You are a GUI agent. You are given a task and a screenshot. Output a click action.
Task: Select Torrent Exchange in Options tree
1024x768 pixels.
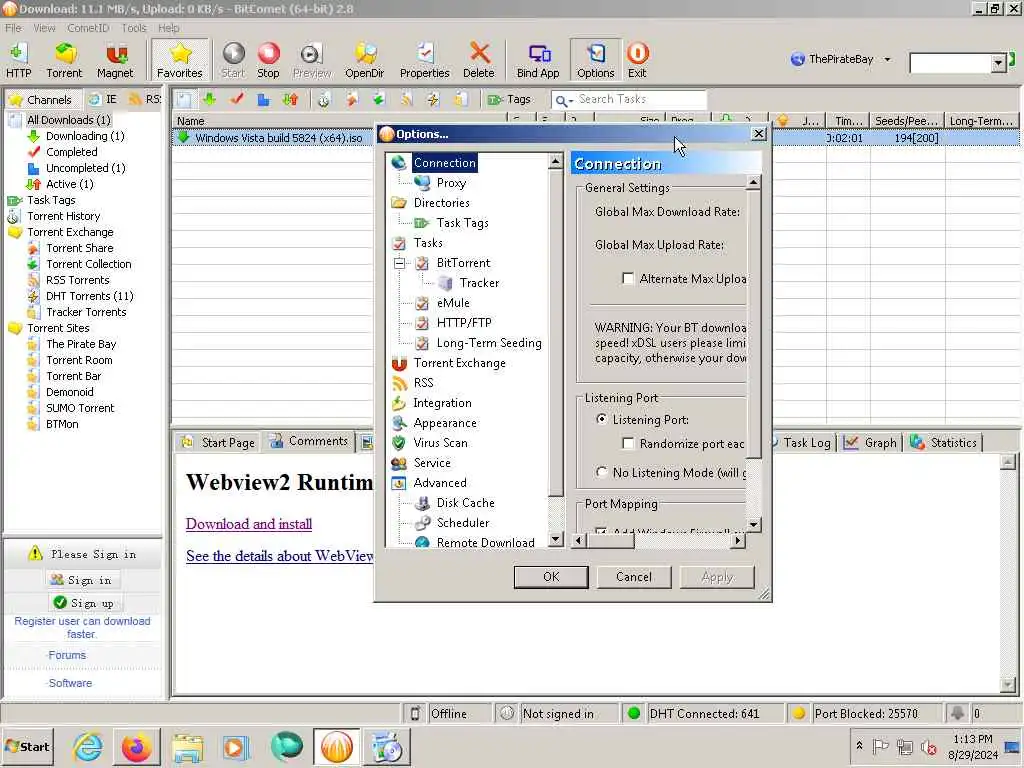click(459, 363)
